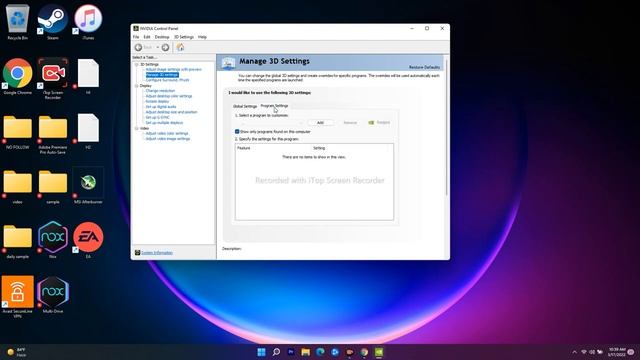Open the daily sample folder
Screen dimensions: 640x360
(x=18, y=241)
